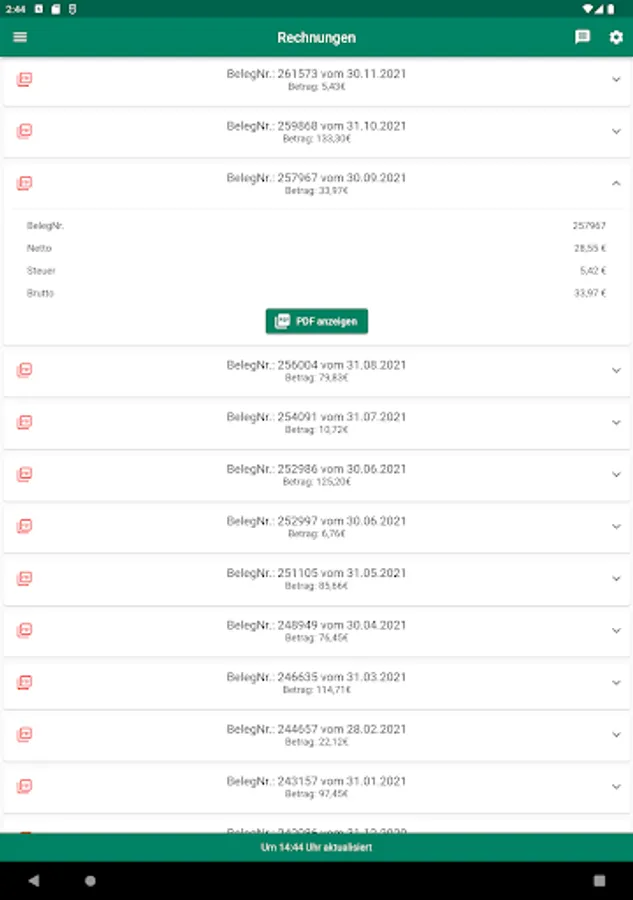This screenshot has width=633, height=900.
Task: Open the settings gear
Action: [x=616, y=38]
